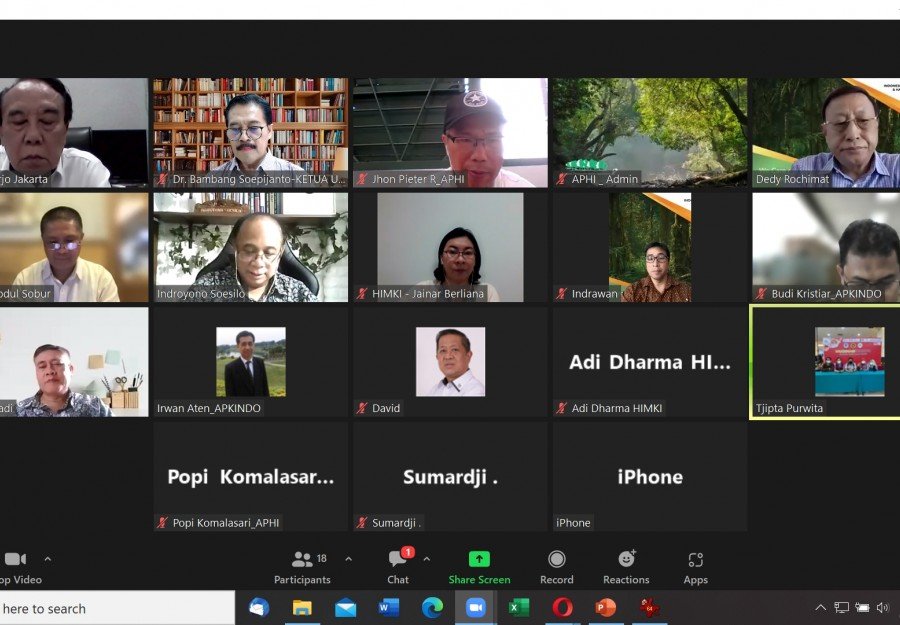900x625 pixels.
Task: Open the Mail app from the taskbar
Action: point(346,607)
